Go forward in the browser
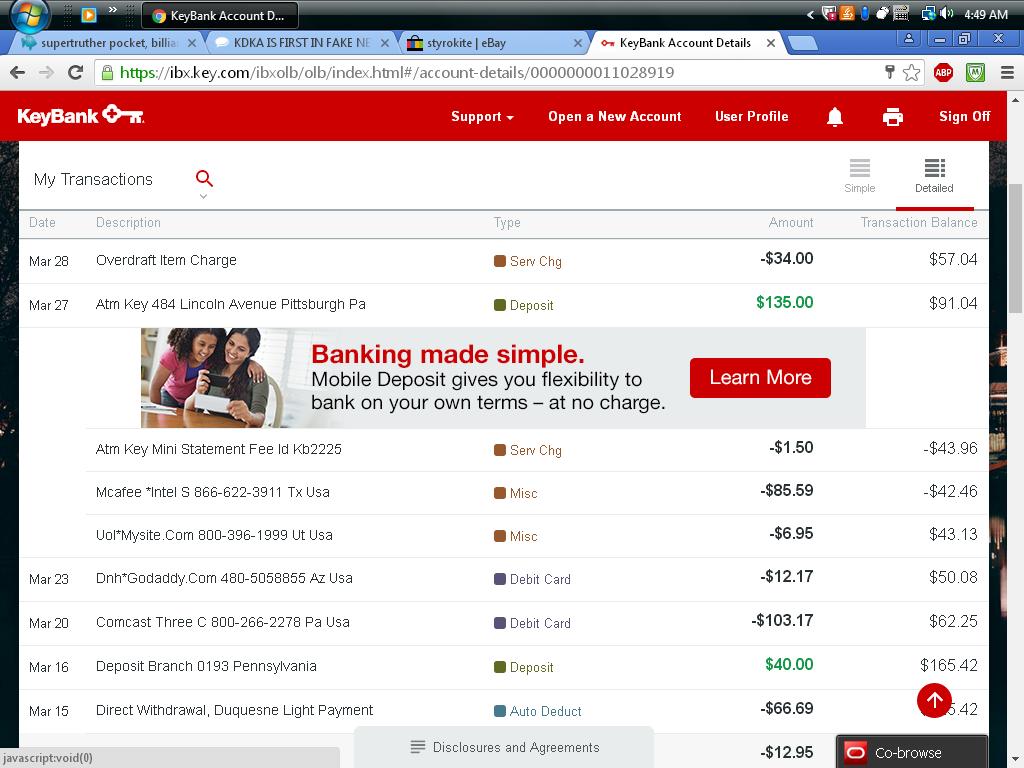 coord(46,72)
